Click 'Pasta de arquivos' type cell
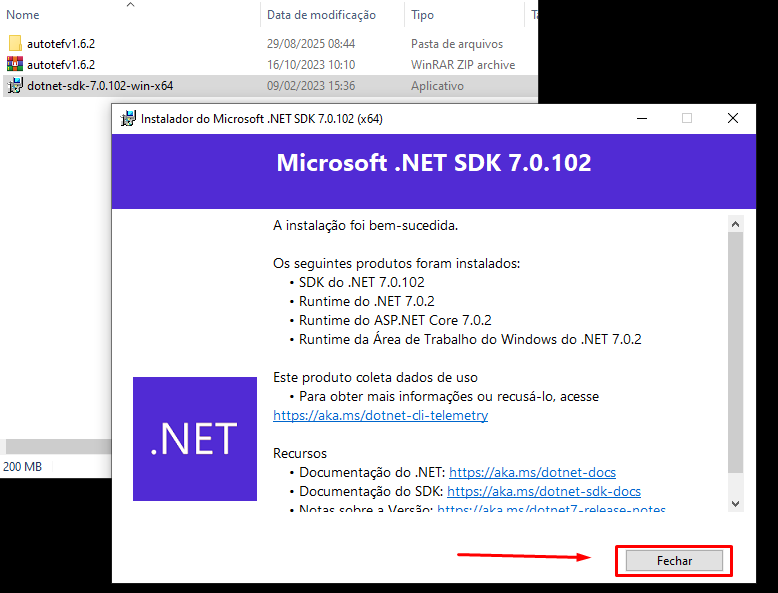 pyautogui.click(x=457, y=44)
